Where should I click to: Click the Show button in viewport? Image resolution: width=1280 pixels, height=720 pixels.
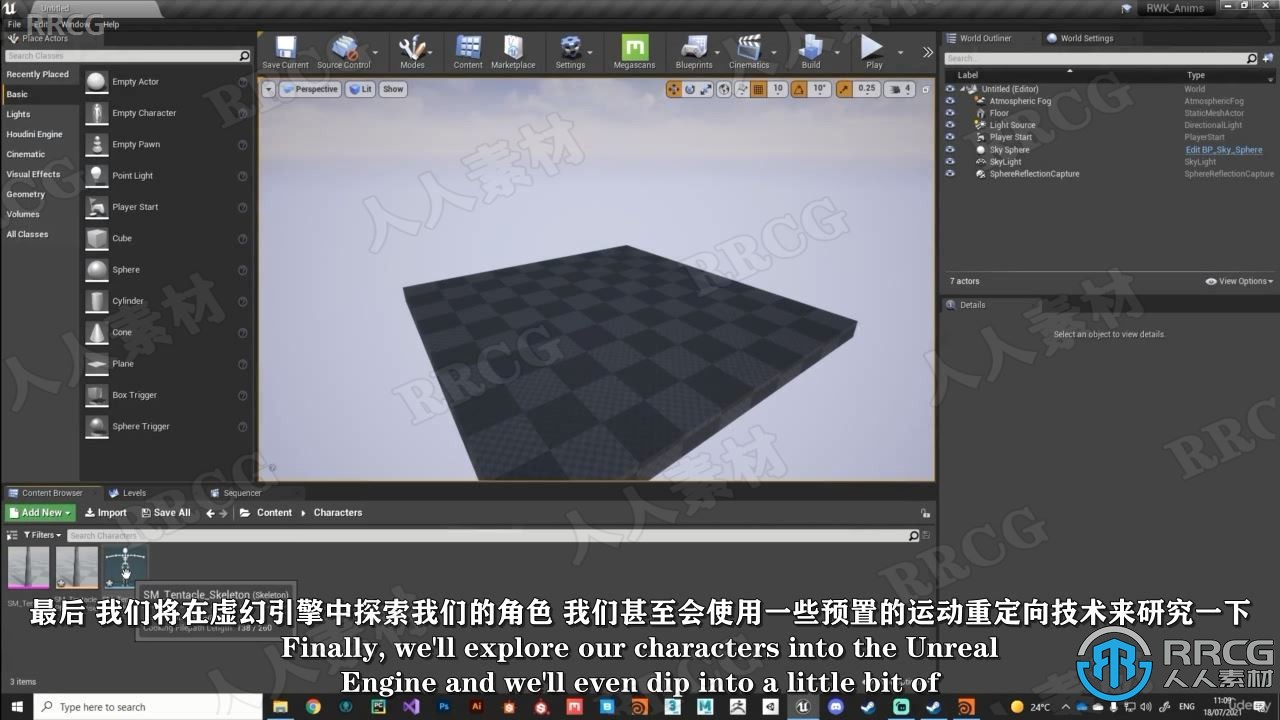tap(393, 89)
